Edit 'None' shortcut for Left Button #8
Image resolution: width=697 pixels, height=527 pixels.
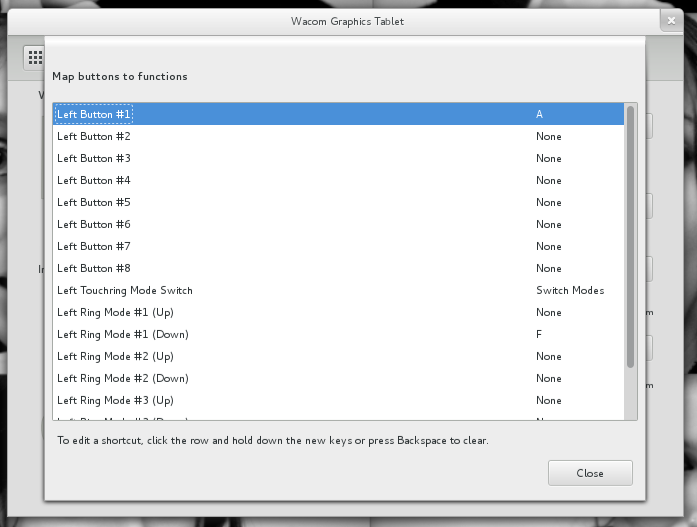point(549,268)
